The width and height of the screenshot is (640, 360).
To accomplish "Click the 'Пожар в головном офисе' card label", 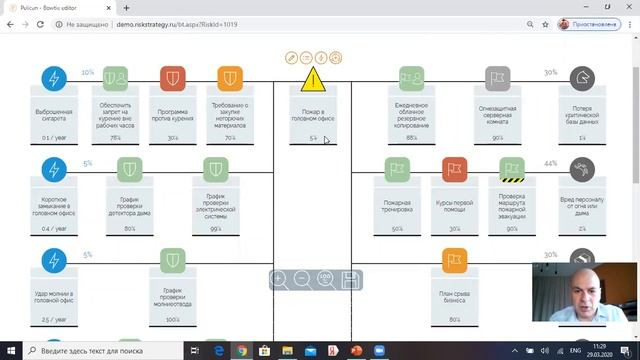I will [x=313, y=115].
